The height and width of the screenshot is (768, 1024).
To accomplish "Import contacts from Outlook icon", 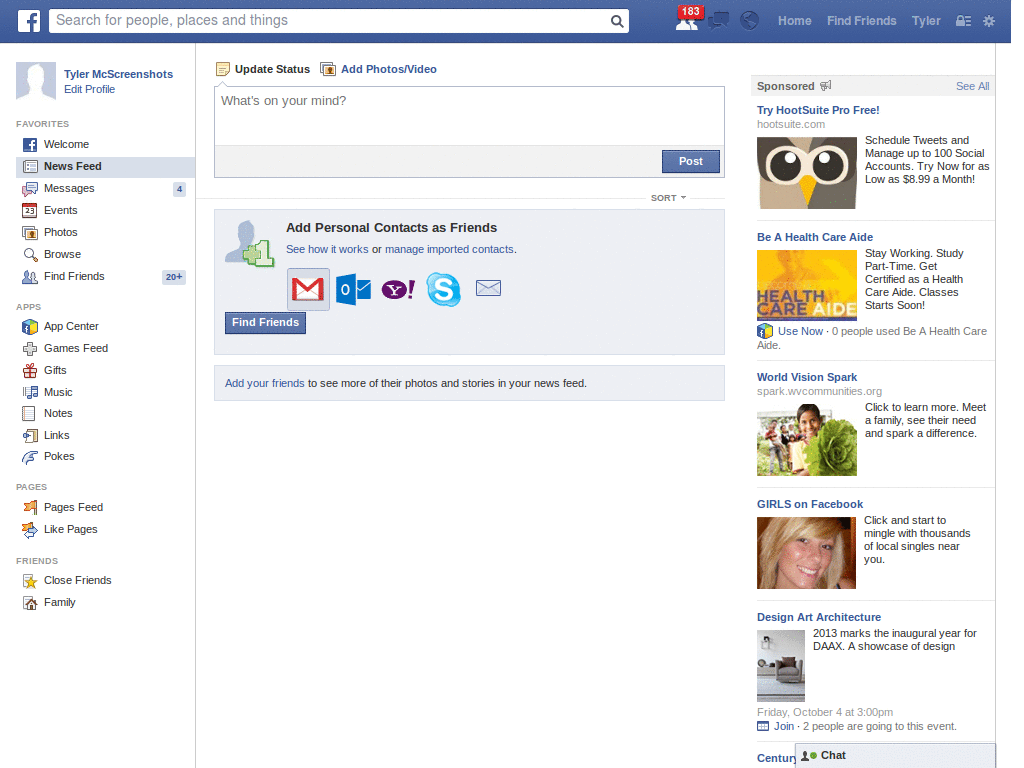I will click(x=353, y=289).
